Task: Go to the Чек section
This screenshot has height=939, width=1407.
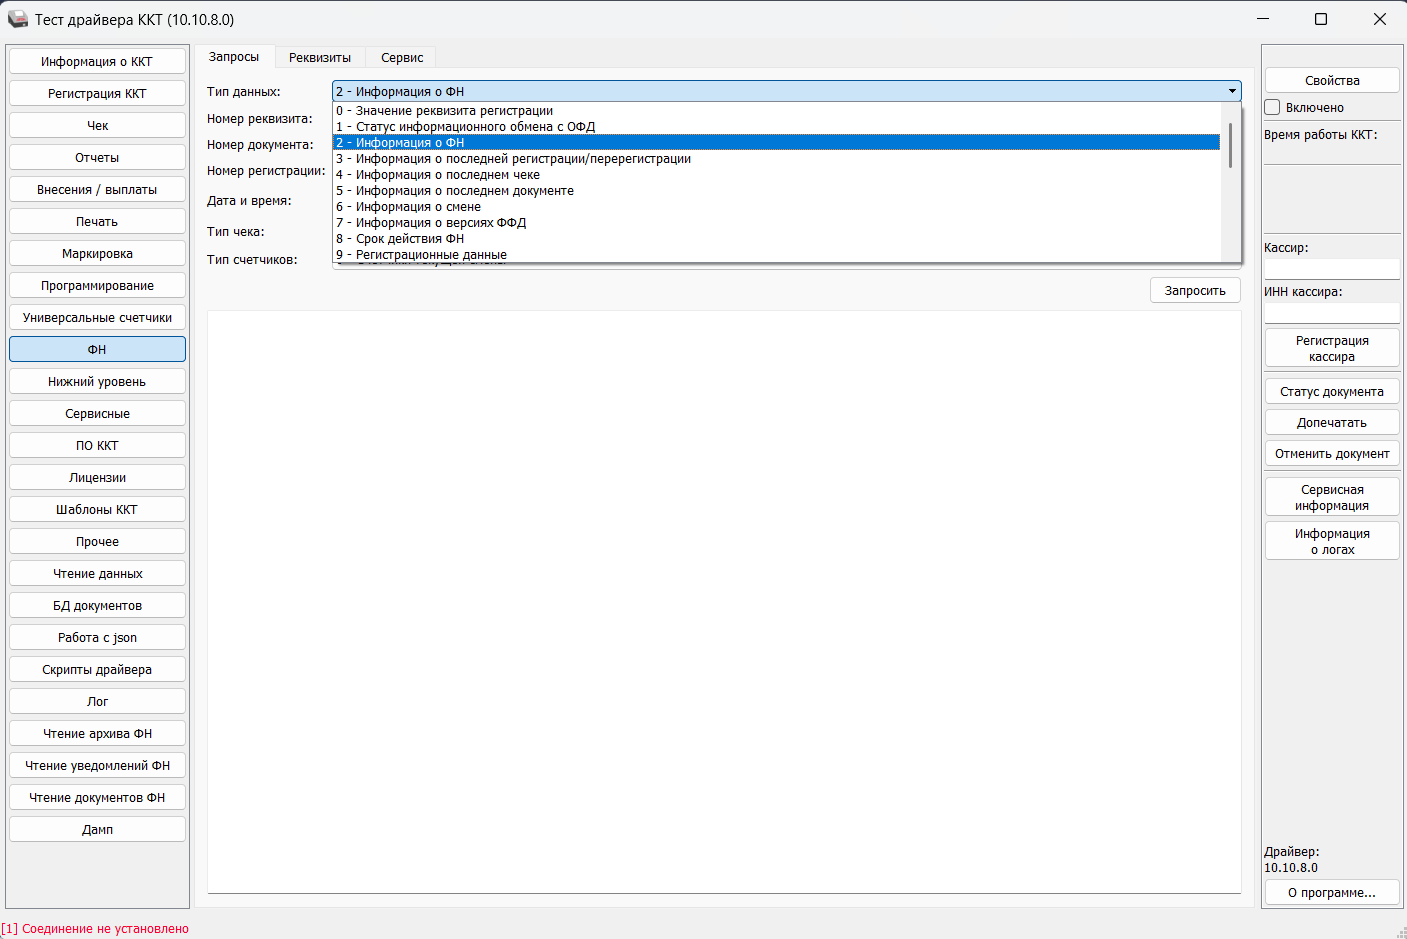Action: (97, 125)
